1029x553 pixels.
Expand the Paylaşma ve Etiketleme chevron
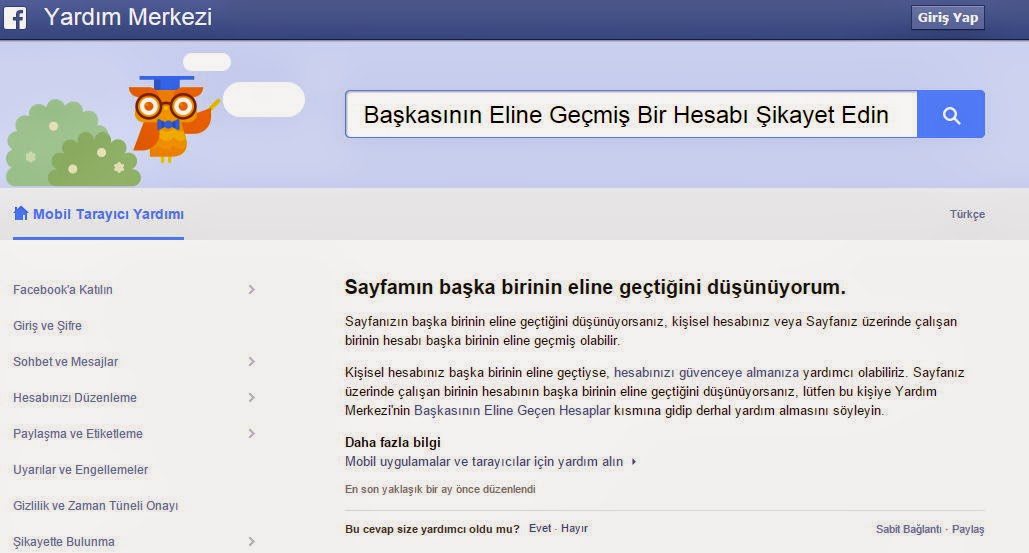251,434
